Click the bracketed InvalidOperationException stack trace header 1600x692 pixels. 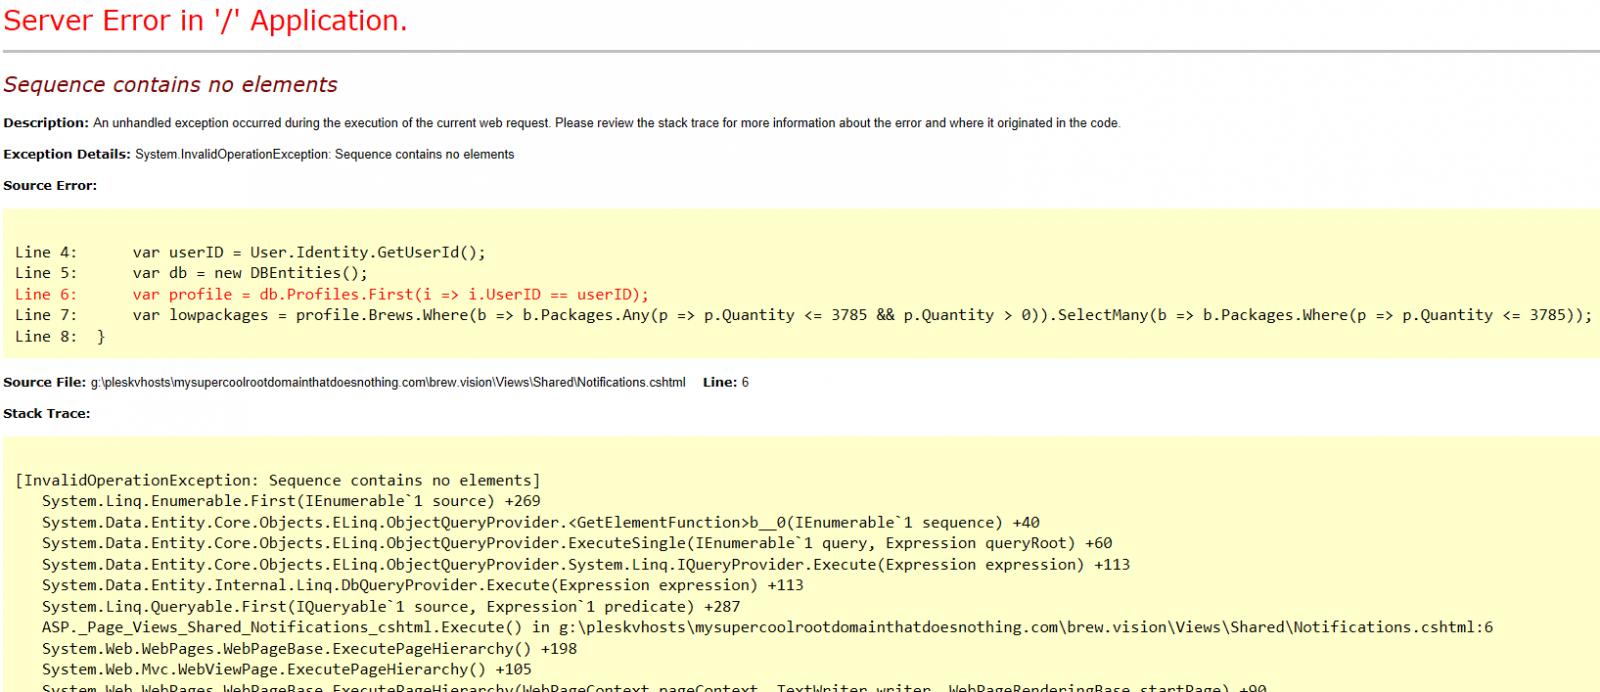point(278,480)
